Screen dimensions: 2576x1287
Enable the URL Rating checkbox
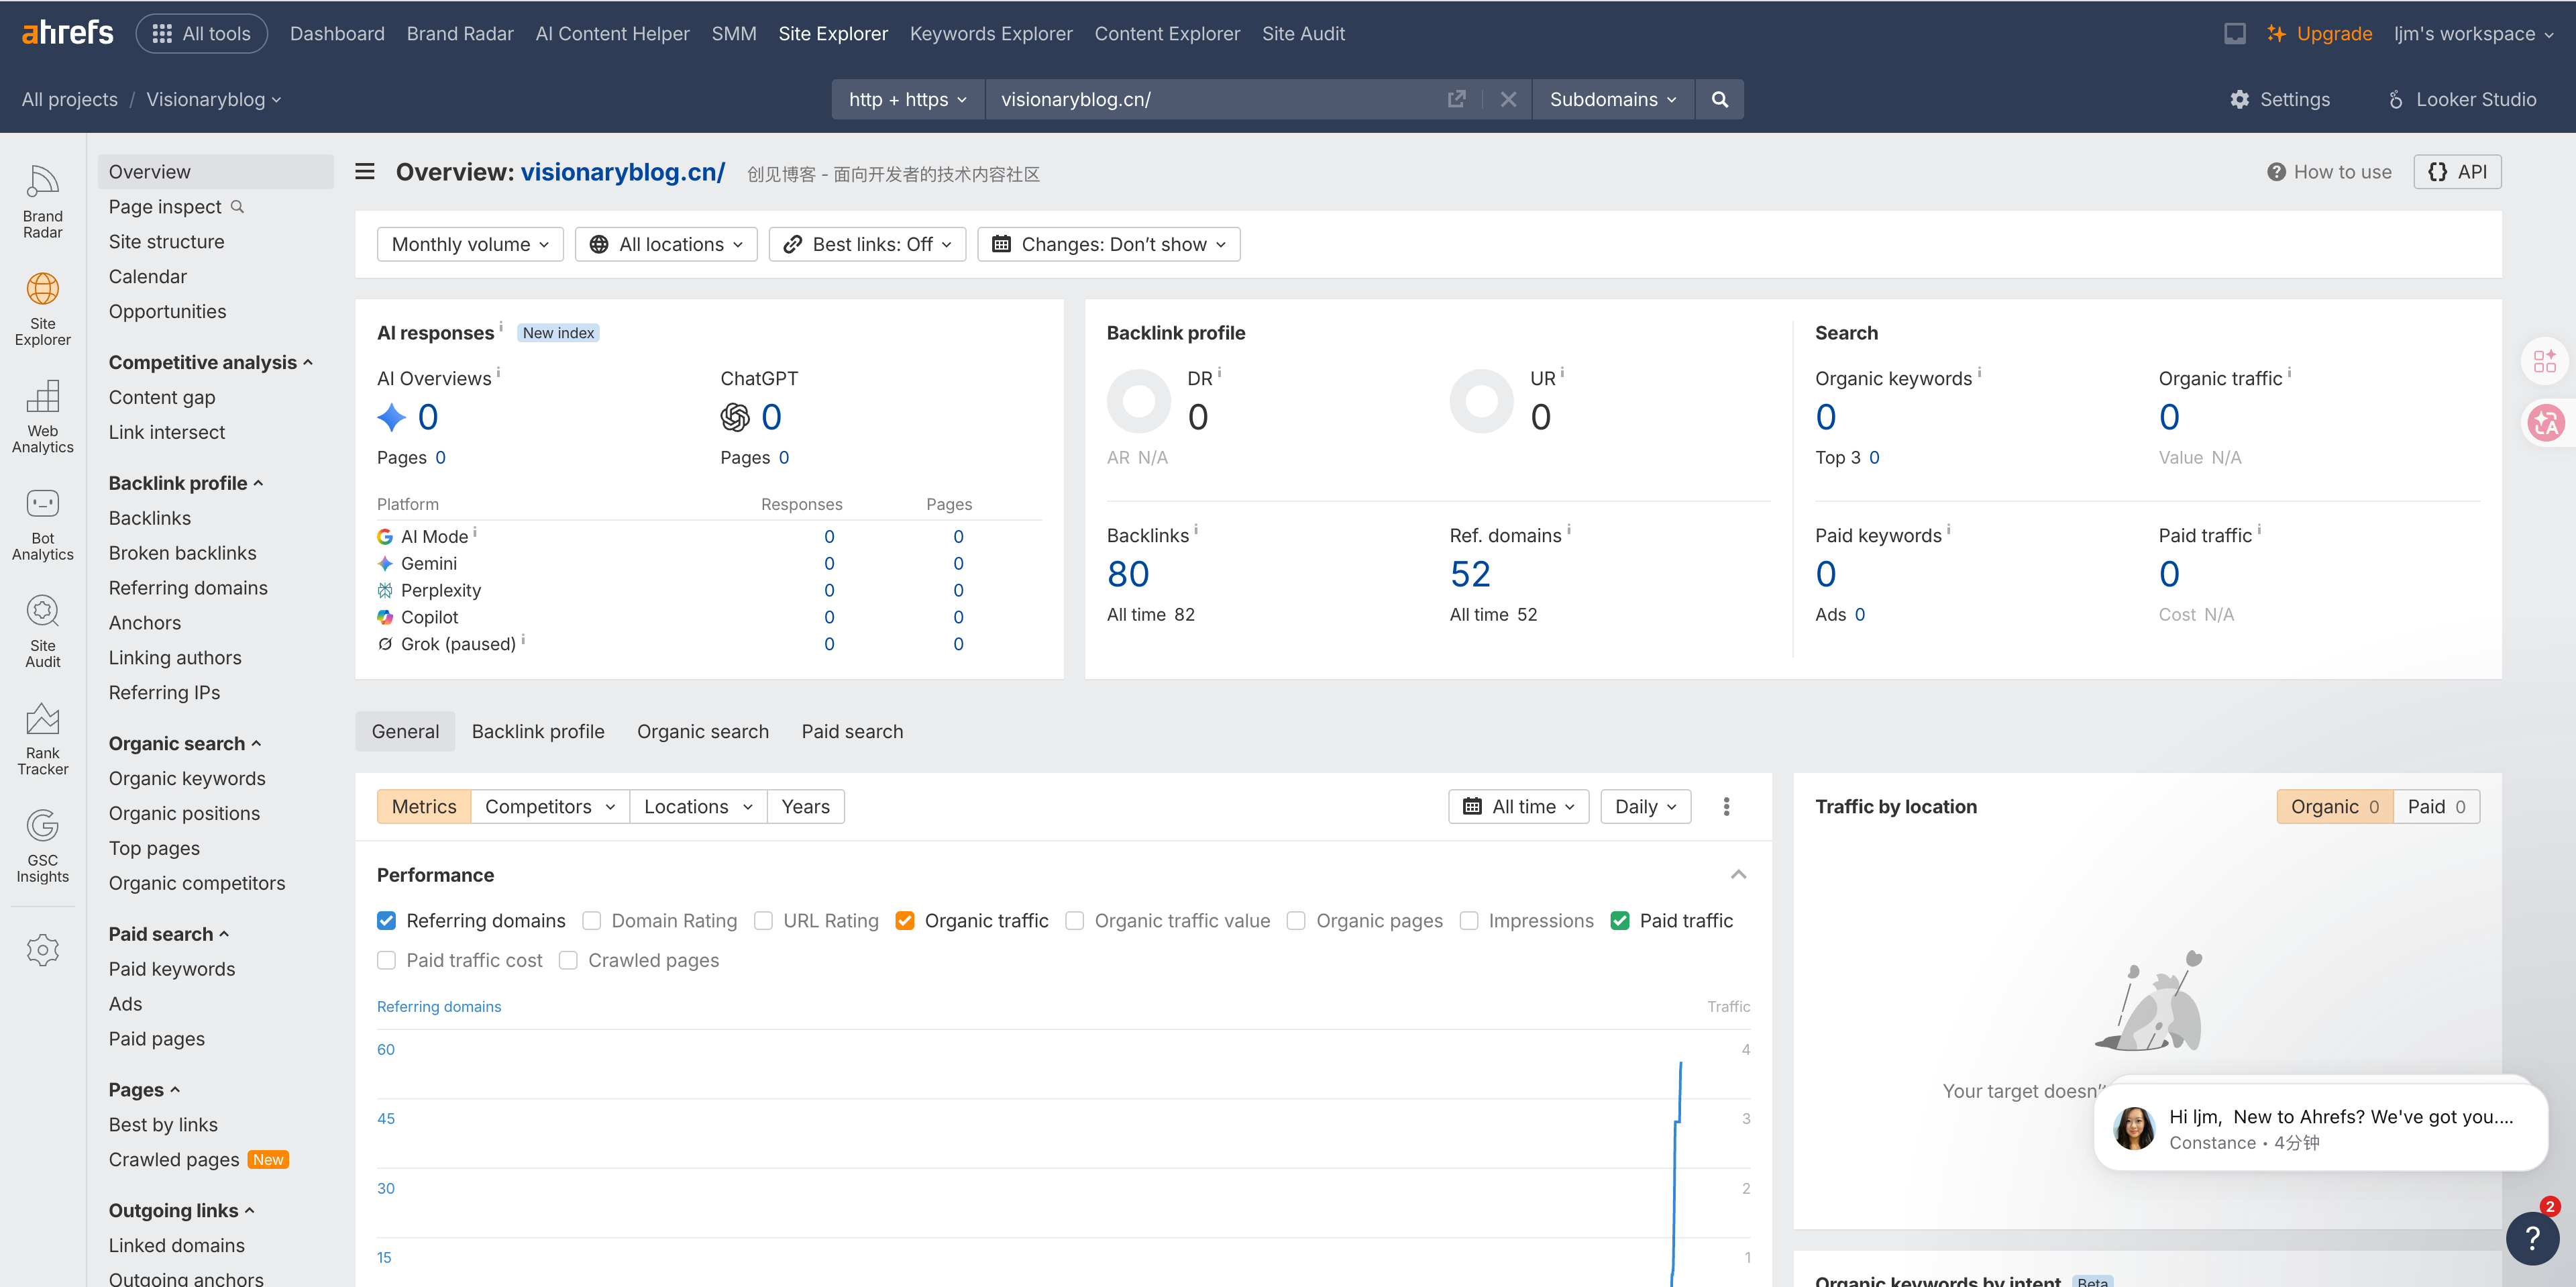tap(764, 920)
